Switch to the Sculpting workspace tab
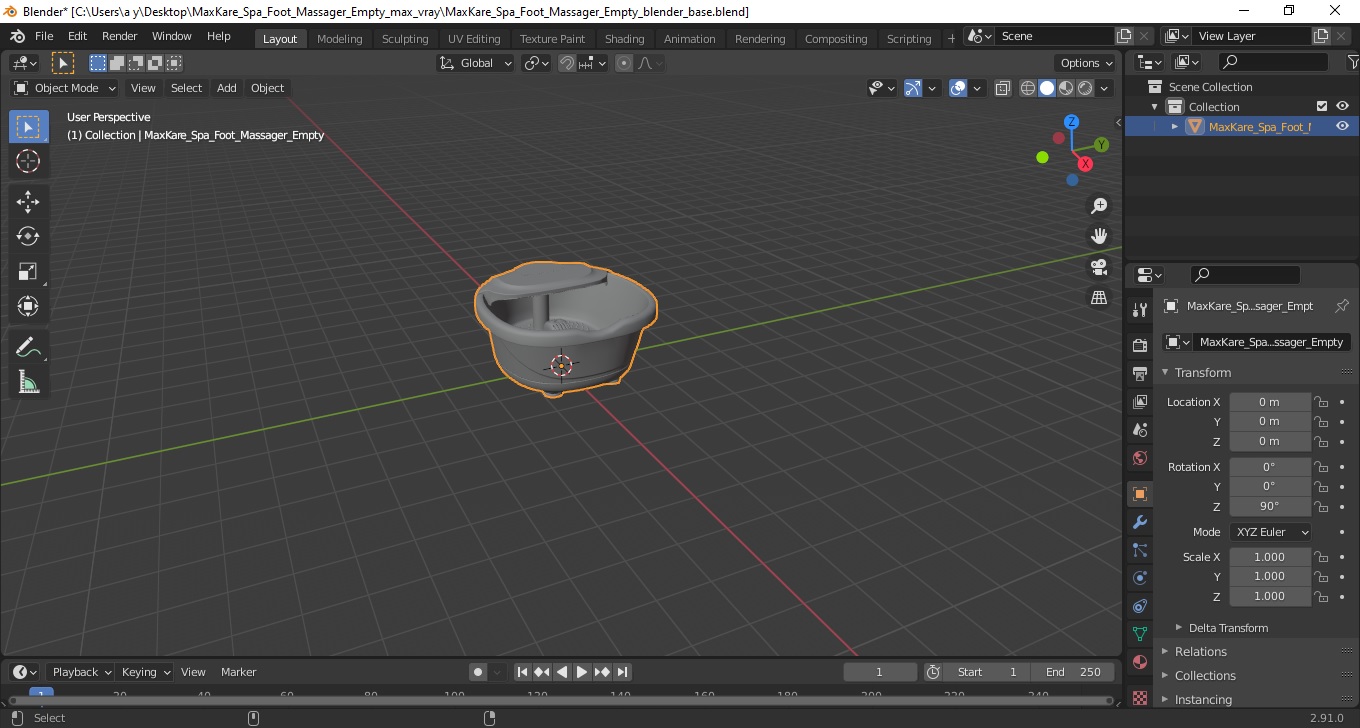The height and width of the screenshot is (728, 1360). pos(405,39)
